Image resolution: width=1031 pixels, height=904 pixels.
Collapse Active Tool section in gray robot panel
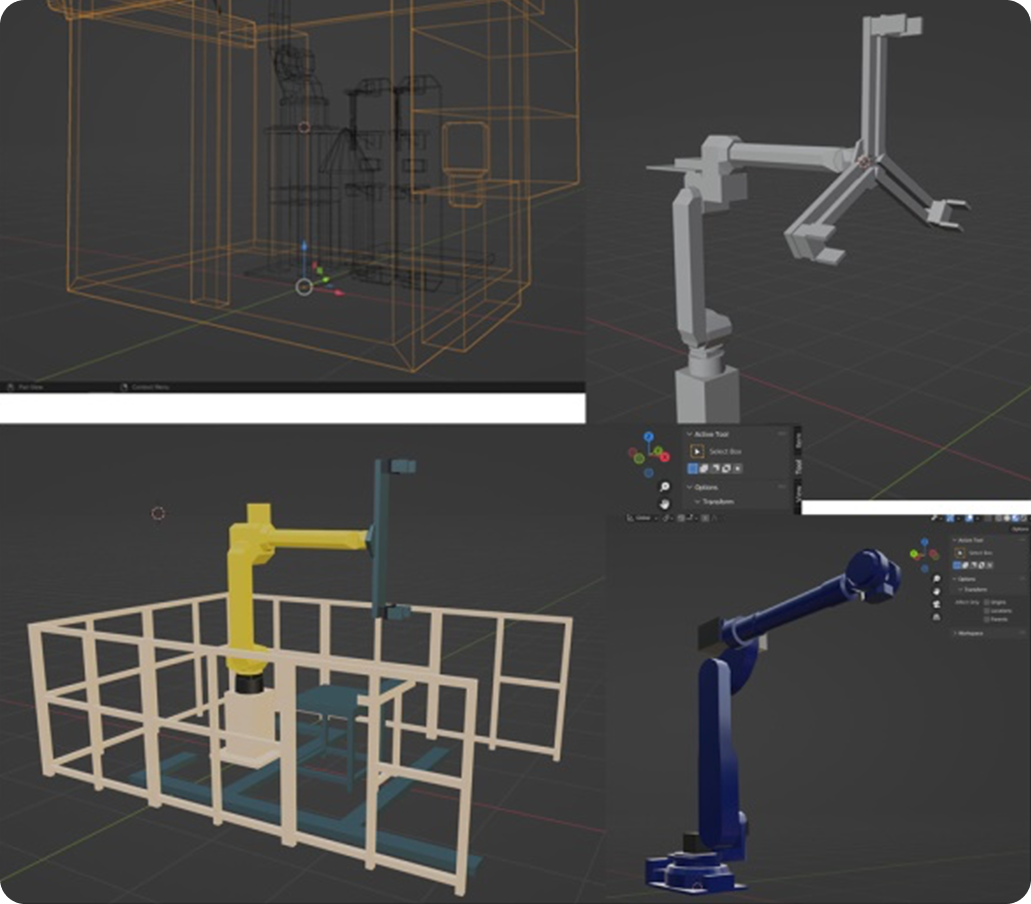click(x=689, y=434)
